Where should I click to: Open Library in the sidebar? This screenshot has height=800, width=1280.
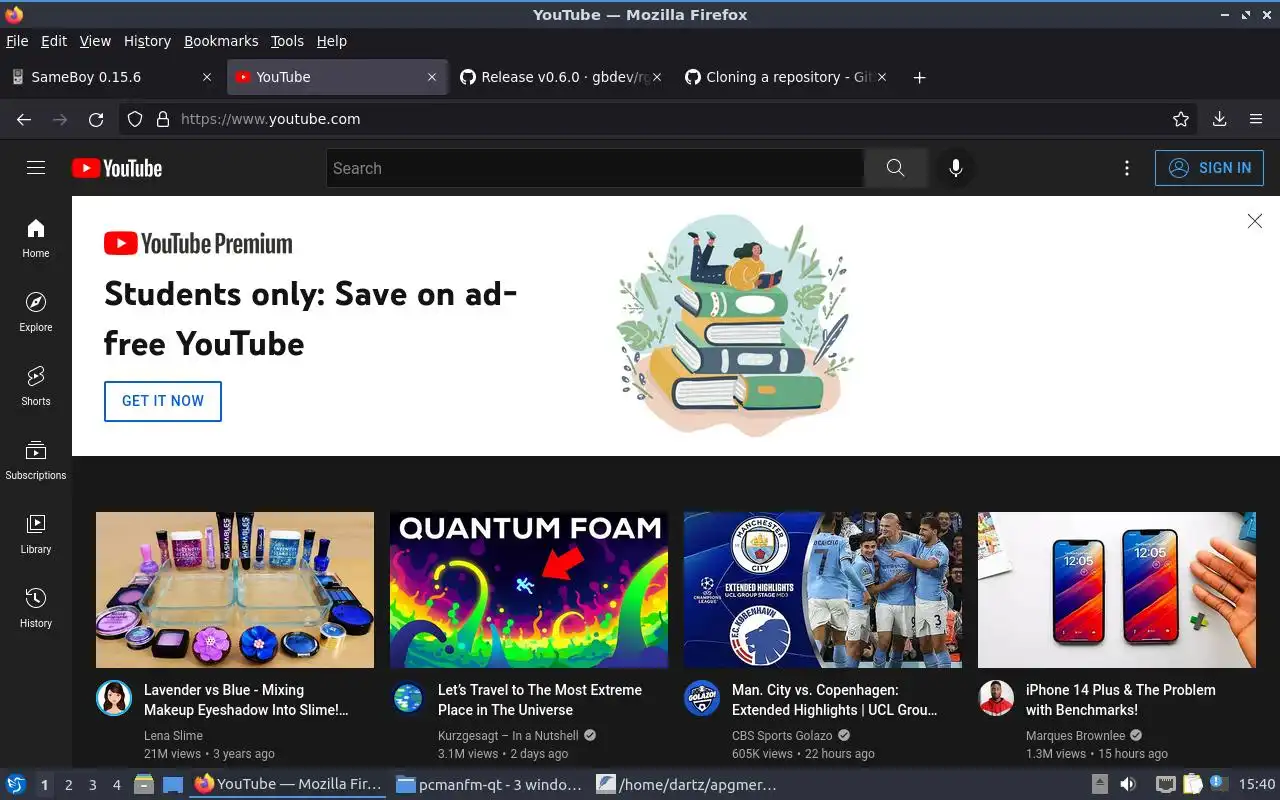[36, 534]
